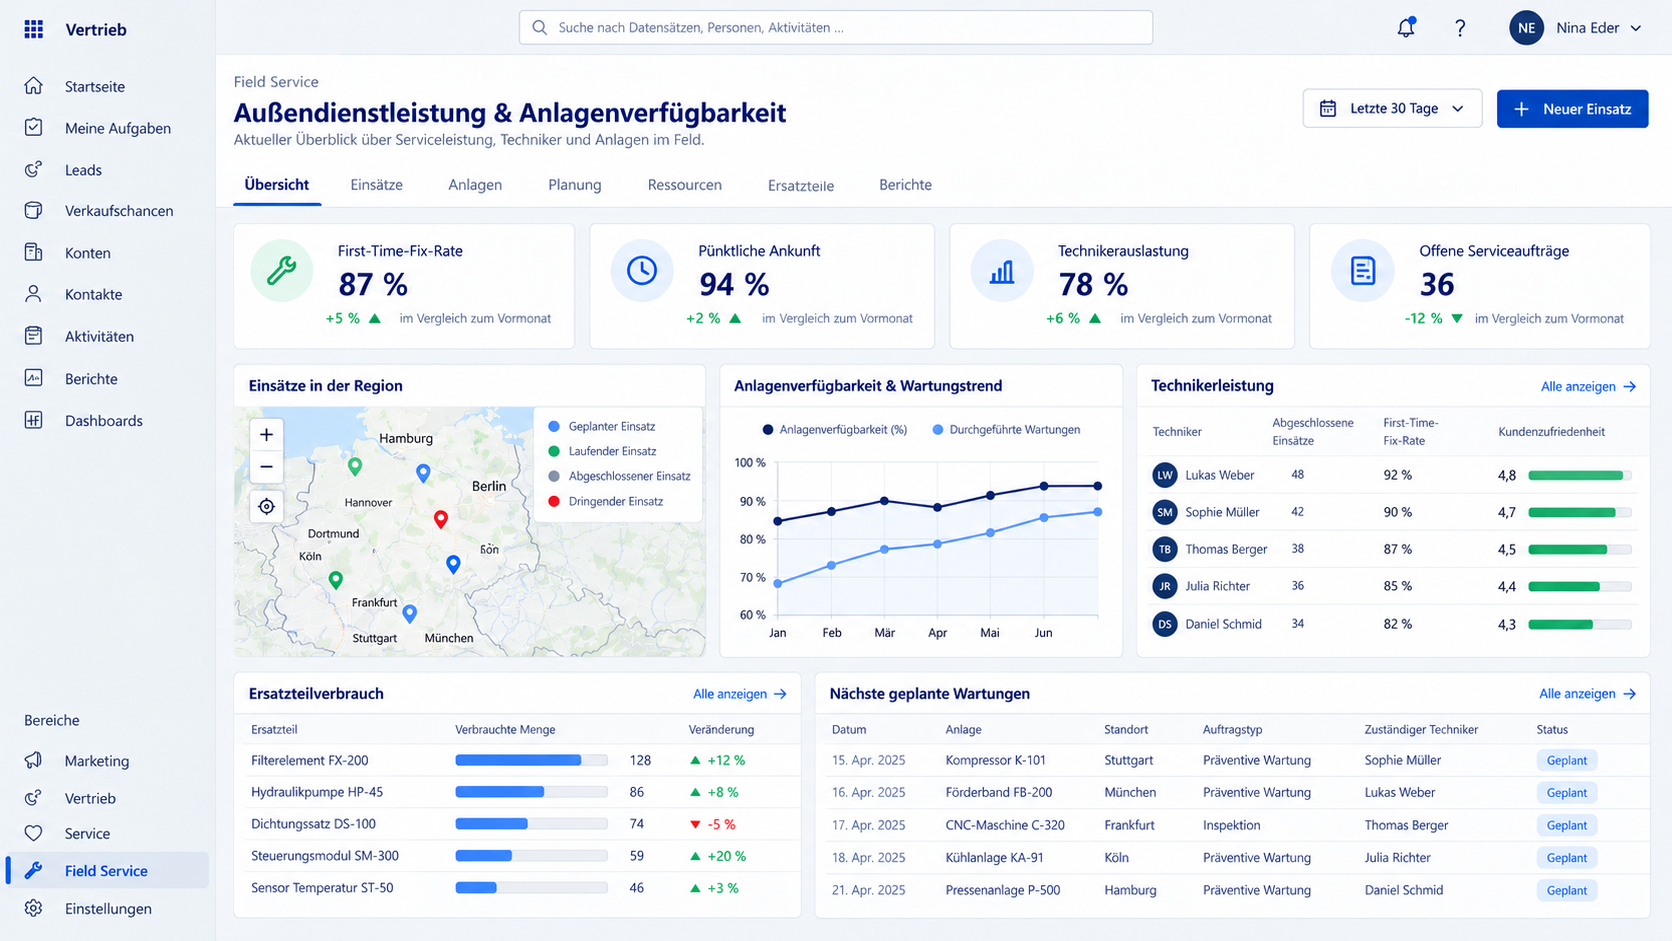Viewport: 1672px width, 941px height.
Task: Zoom out on the region map
Action: [266, 467]
